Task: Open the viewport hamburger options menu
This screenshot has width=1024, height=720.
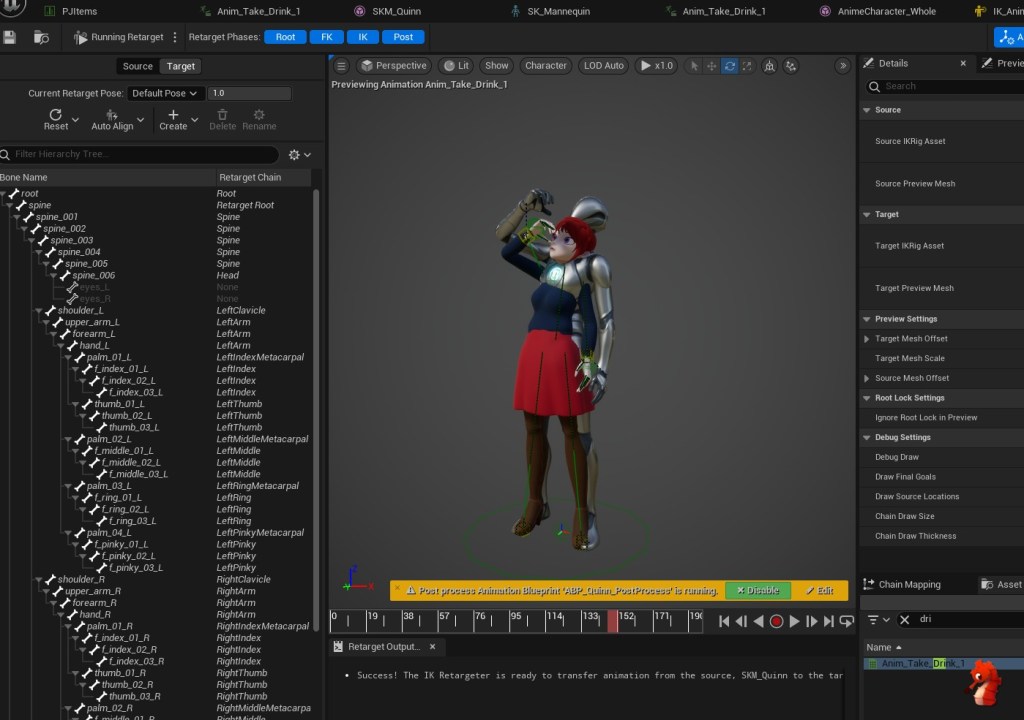Action: point(341,66)
